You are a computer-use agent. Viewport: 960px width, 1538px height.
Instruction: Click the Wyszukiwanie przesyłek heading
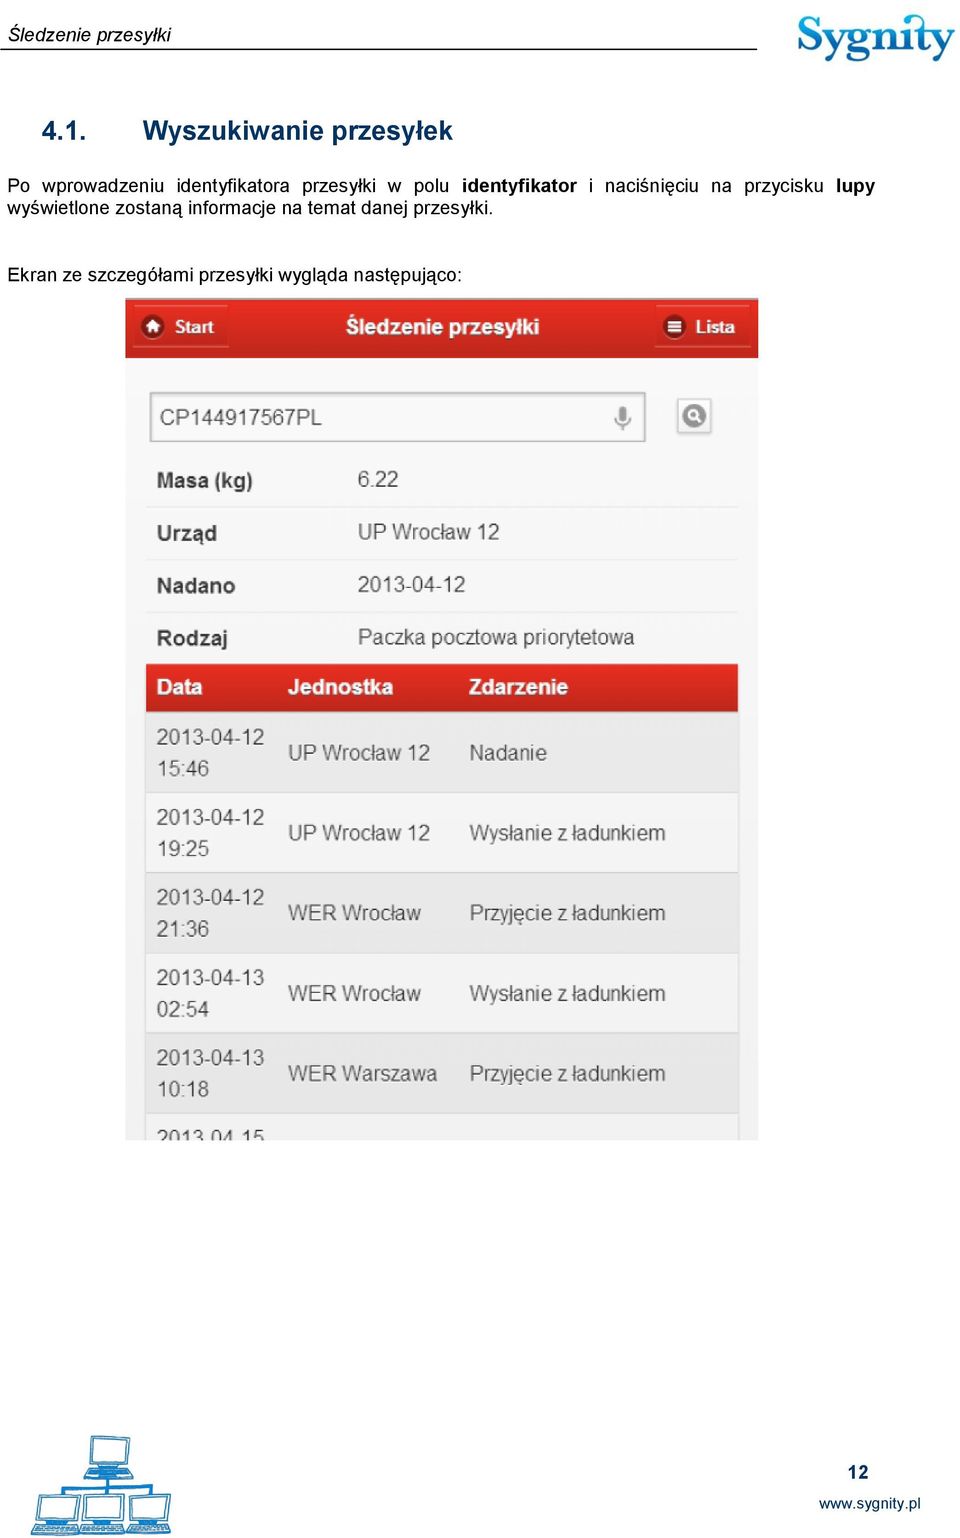(x=297, y=131)
